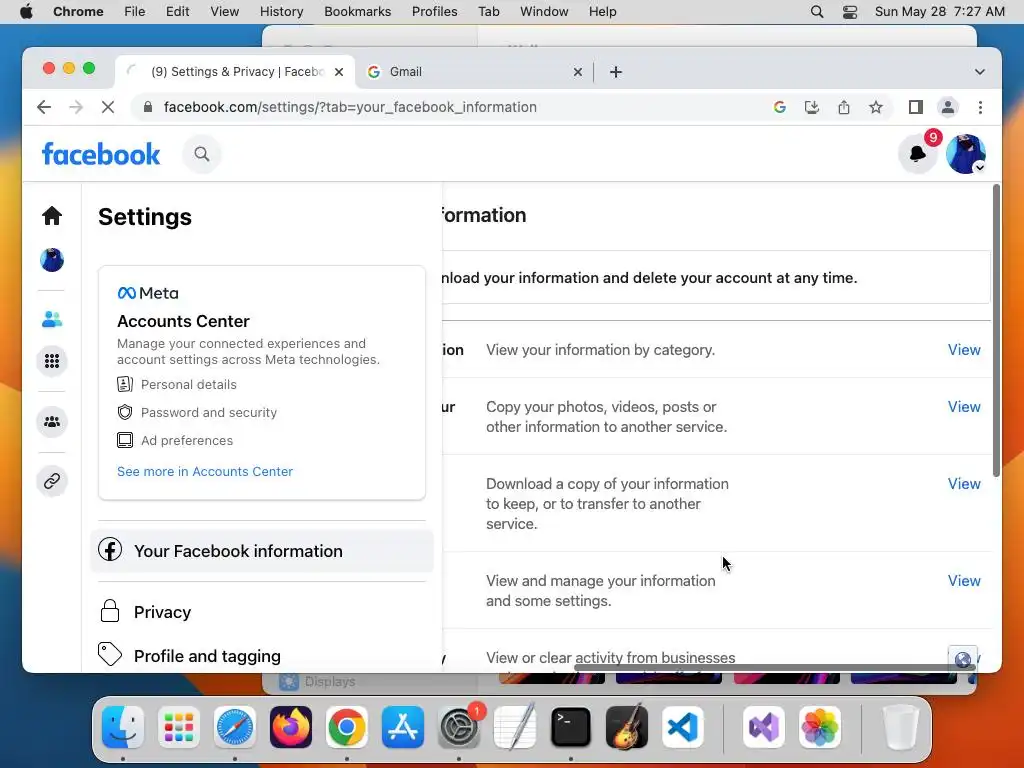This screenshot has height=768, width=1024.
Task: Select the Settings & Privacy Facebook tab
Action: pos(235,72)
